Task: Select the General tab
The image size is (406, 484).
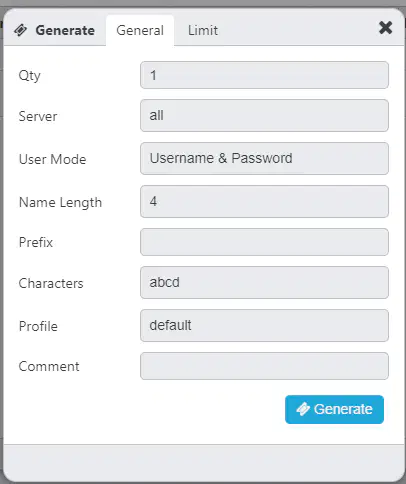Action: point(140,30)
